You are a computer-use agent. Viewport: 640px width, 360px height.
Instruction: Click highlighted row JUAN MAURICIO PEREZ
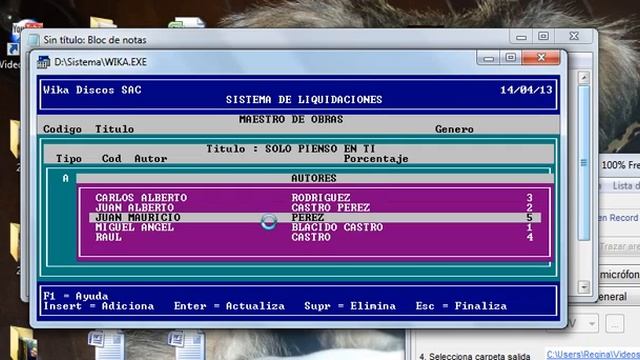click(315, 217)
